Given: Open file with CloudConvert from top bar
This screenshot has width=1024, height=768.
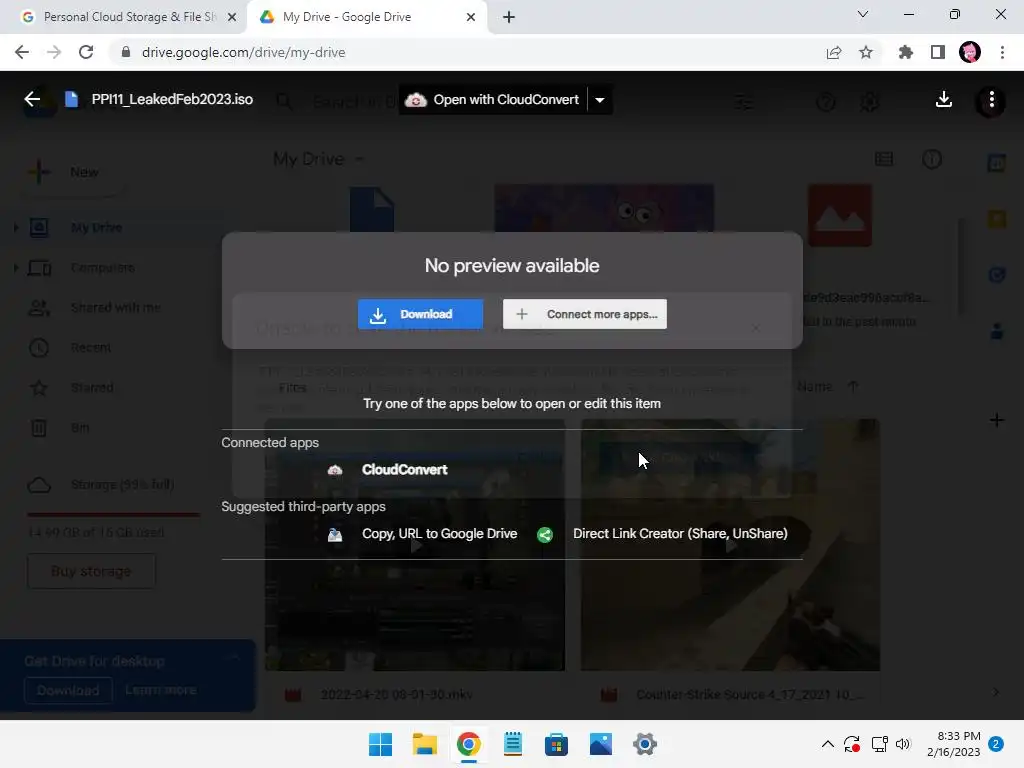Looking at the screenshot, I should click(x=493, y=100).
